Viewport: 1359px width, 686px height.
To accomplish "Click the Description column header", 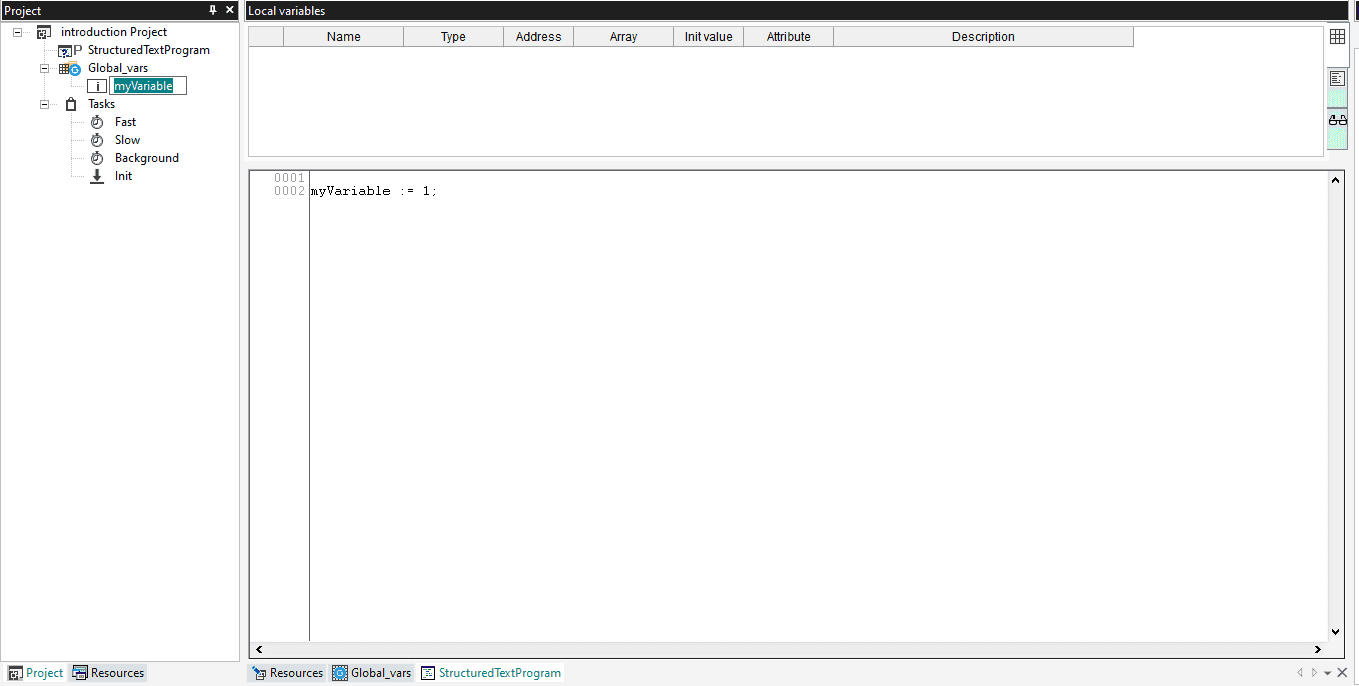I will (x=982, y=37).
